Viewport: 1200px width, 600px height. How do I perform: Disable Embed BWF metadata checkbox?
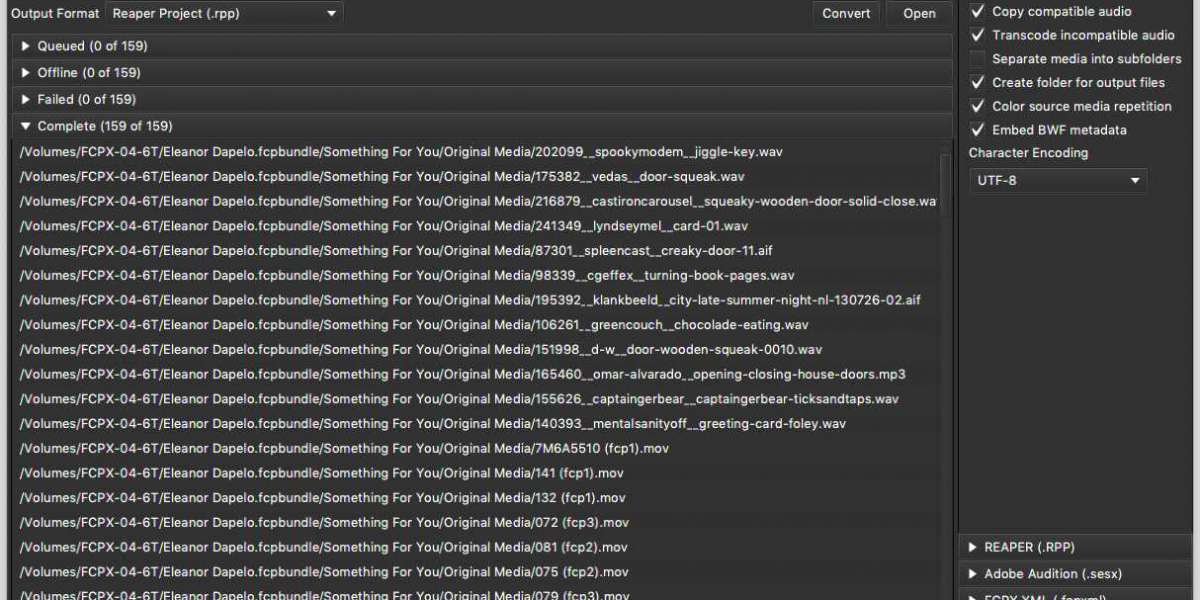978,130
